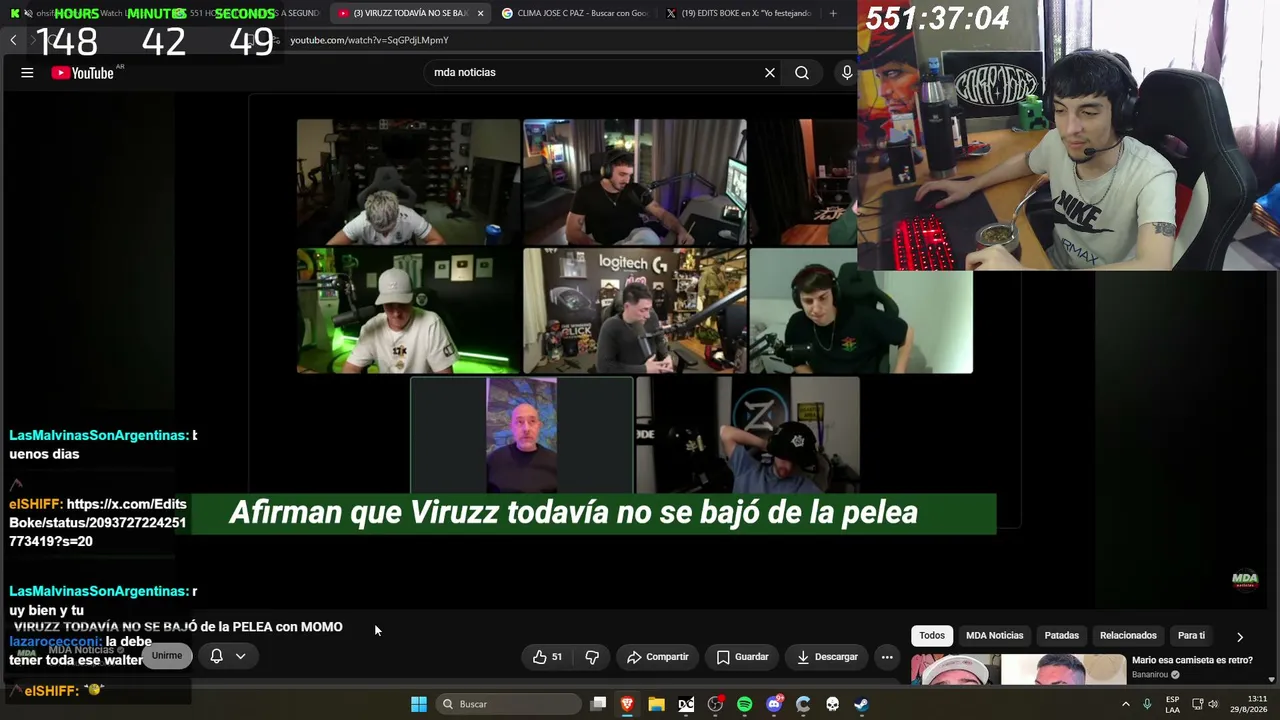Switch the ESP LAA keyboard language

[x=1172, y=704]
